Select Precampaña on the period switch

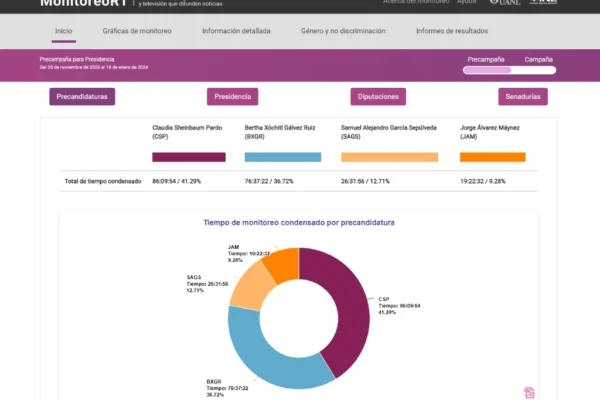tap(486, 70)
